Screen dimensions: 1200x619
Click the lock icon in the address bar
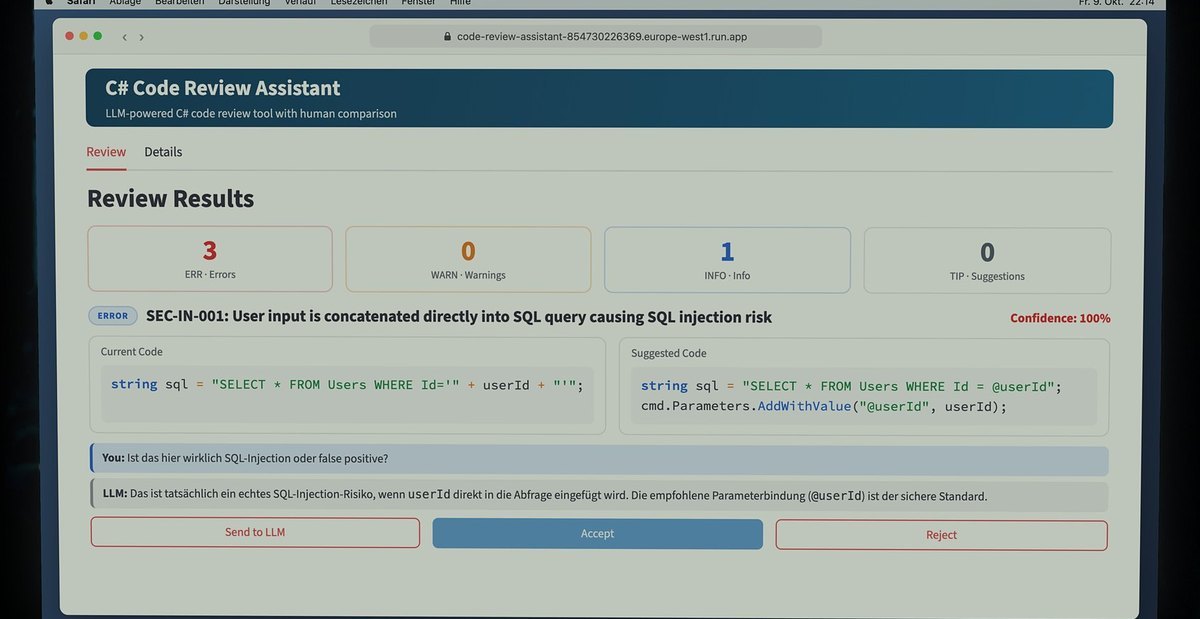click(448, 37)
